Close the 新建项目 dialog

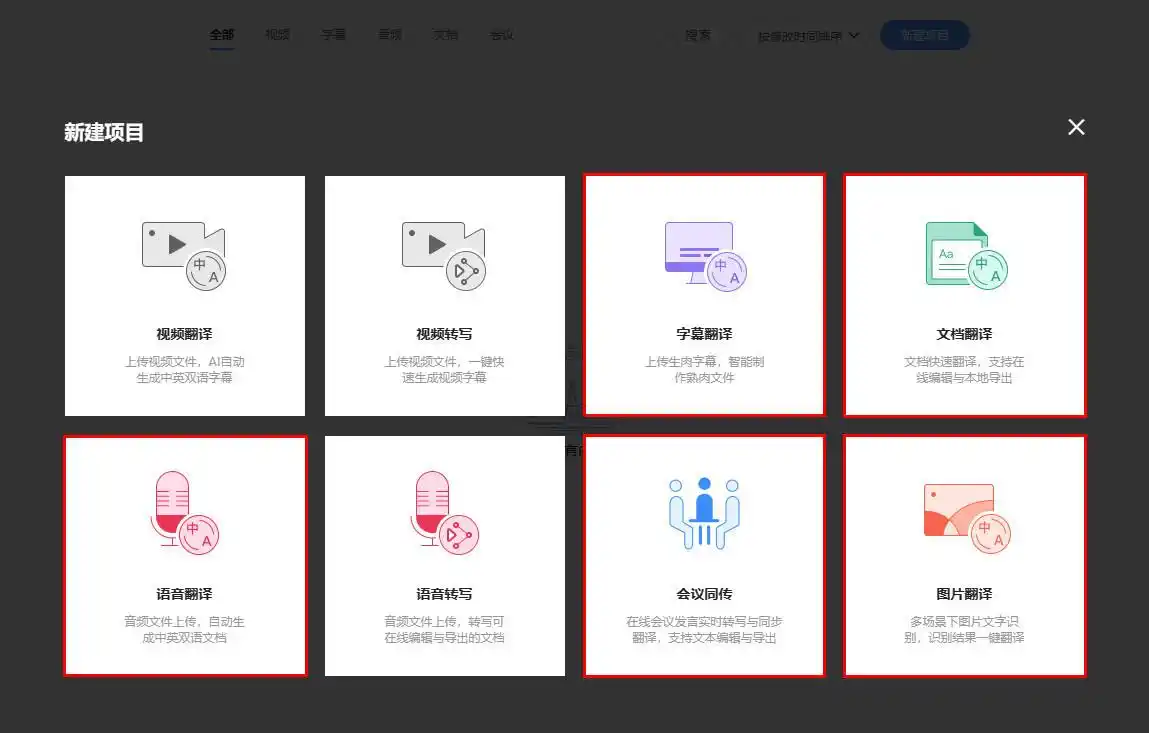[x=1076, y=128]
